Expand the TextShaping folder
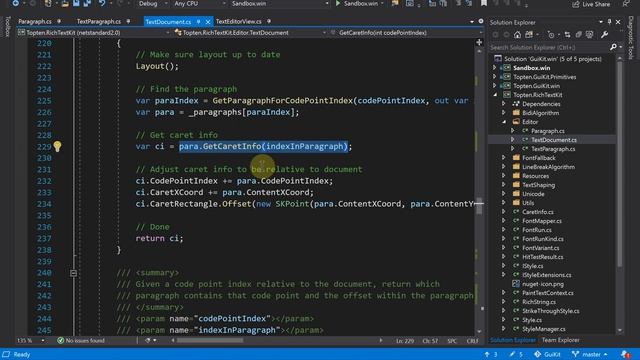This screenshot has width=640, height=360. (x=504, y=184)
